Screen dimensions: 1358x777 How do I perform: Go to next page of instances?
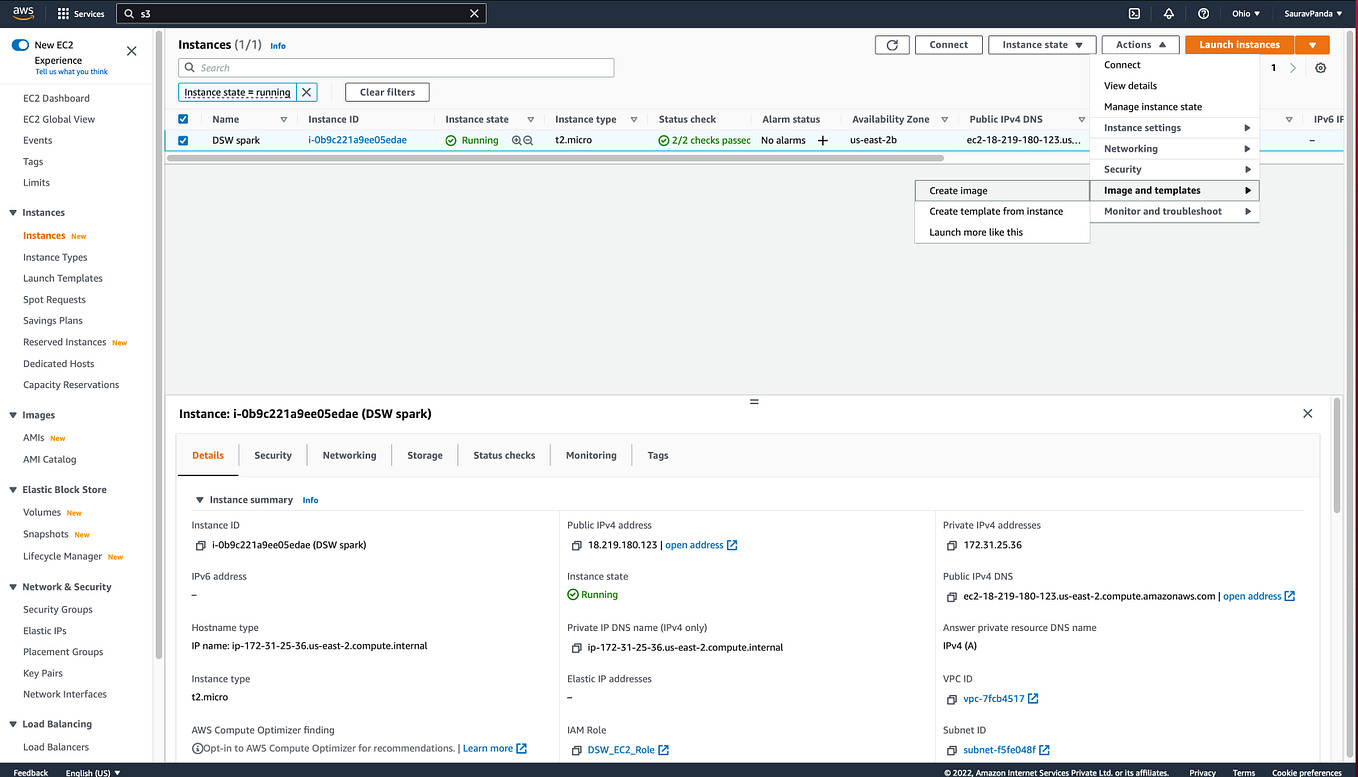[x=1293, y=68]
